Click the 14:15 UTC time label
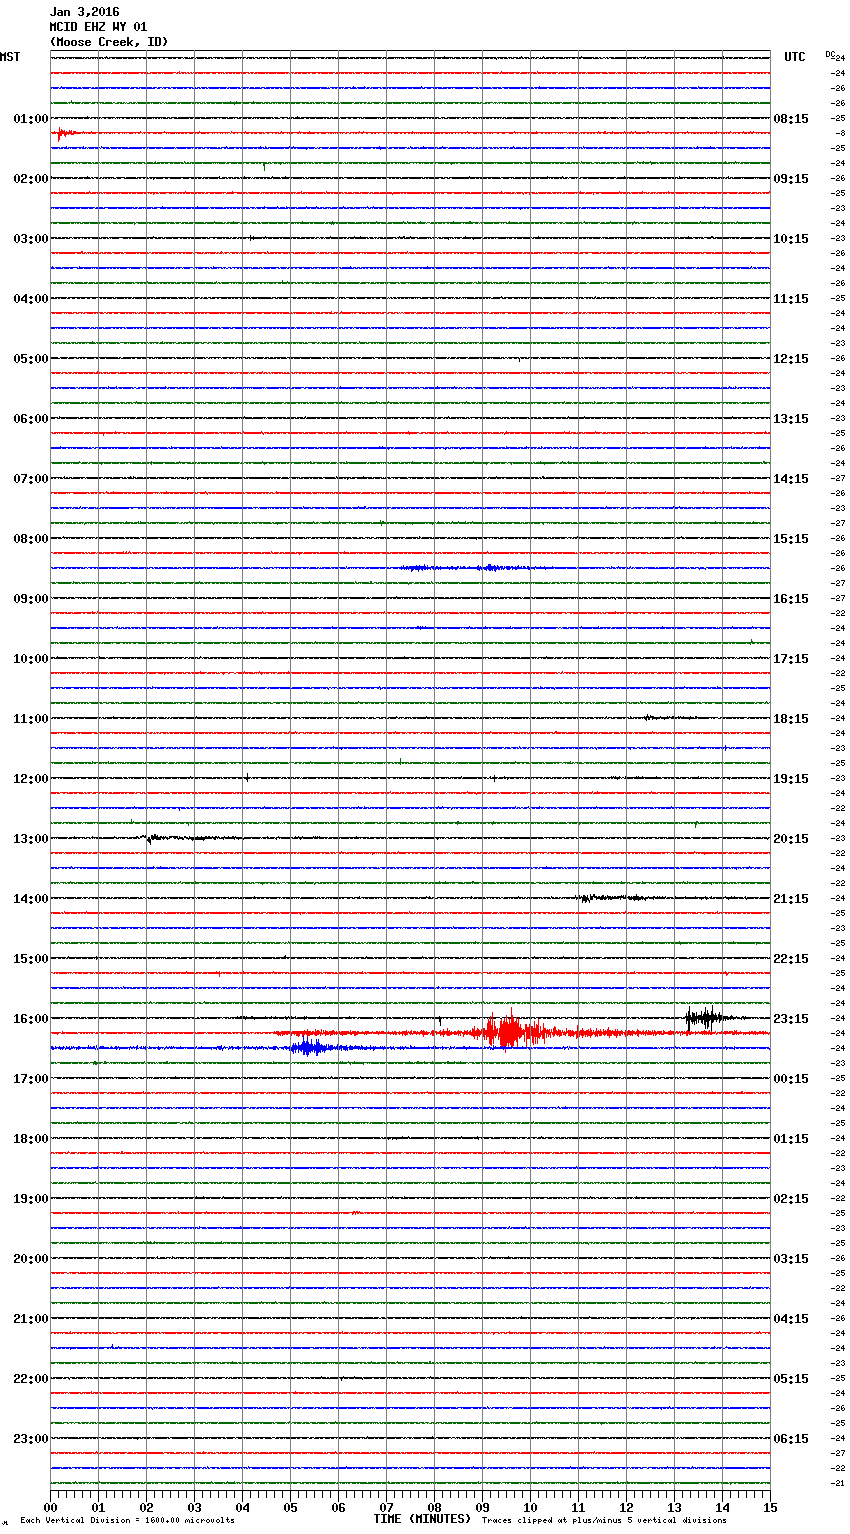The height and width of the screenshot is (1534, 850). [791, 478]
